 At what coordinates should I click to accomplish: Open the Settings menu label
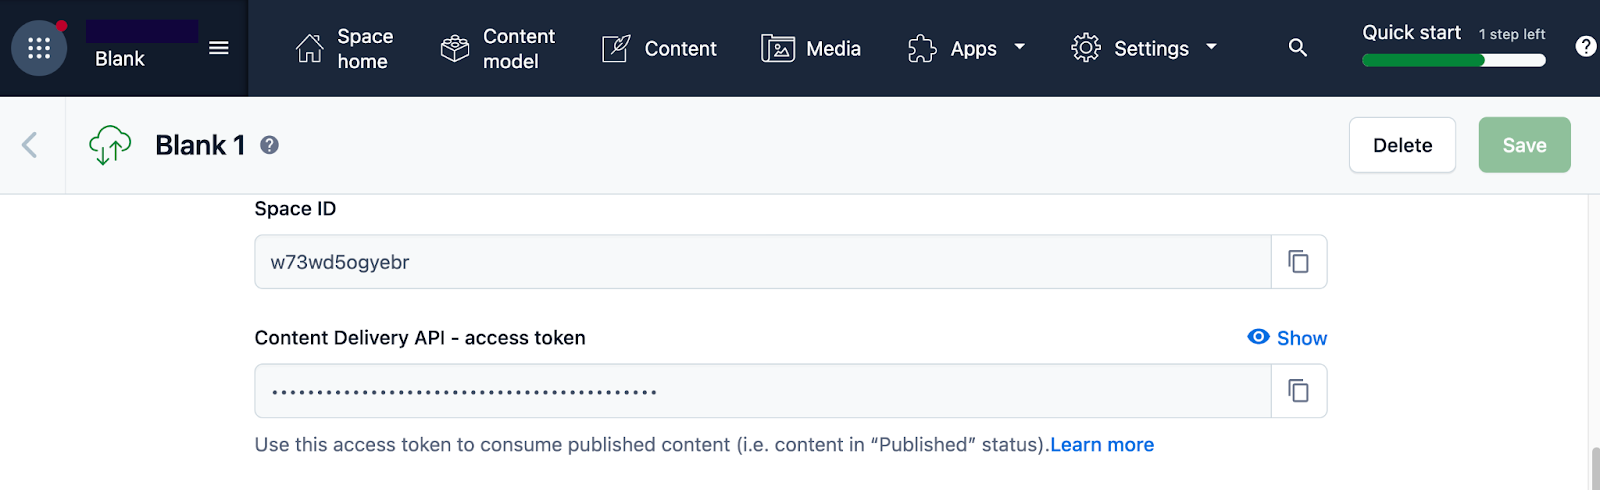[x=1151, y=48]
